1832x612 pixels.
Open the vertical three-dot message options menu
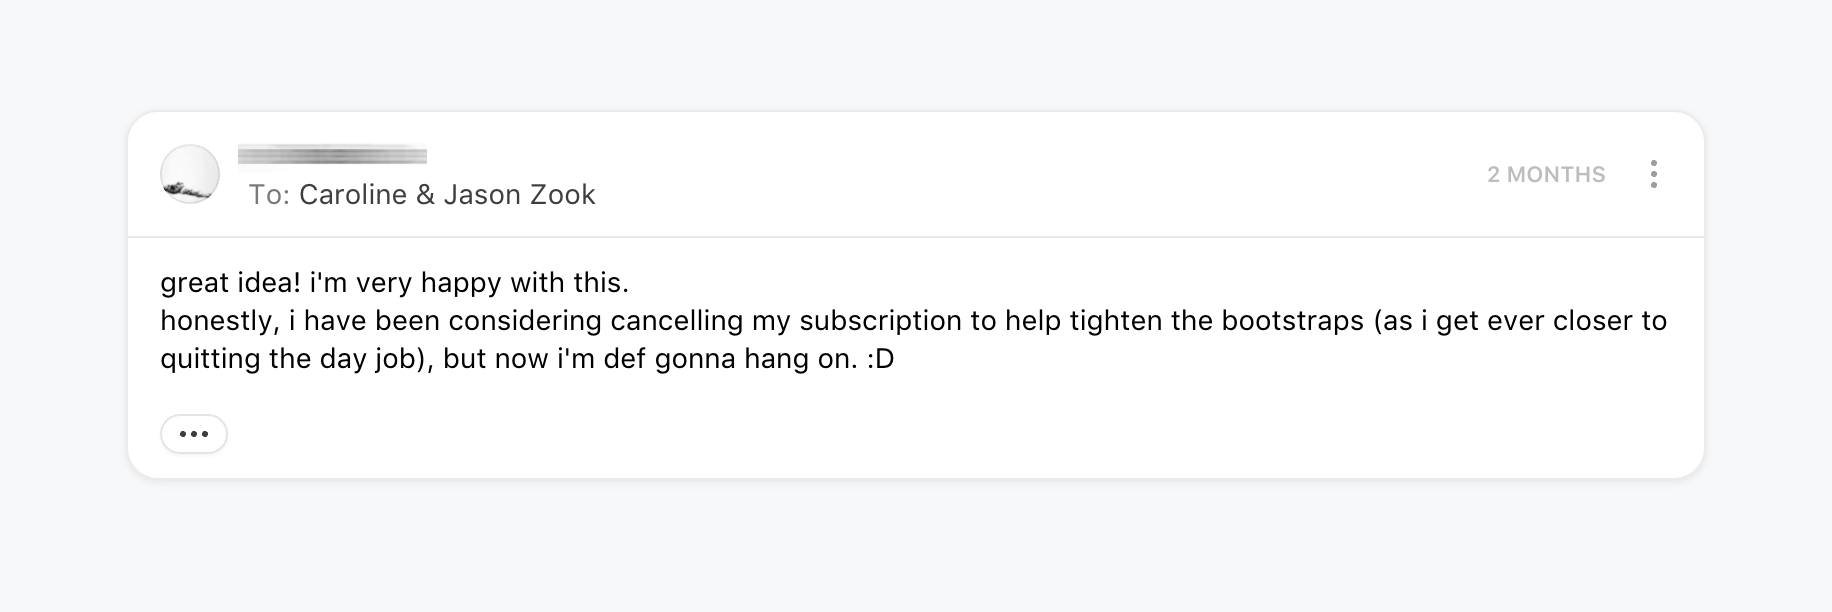point(1654,174)
